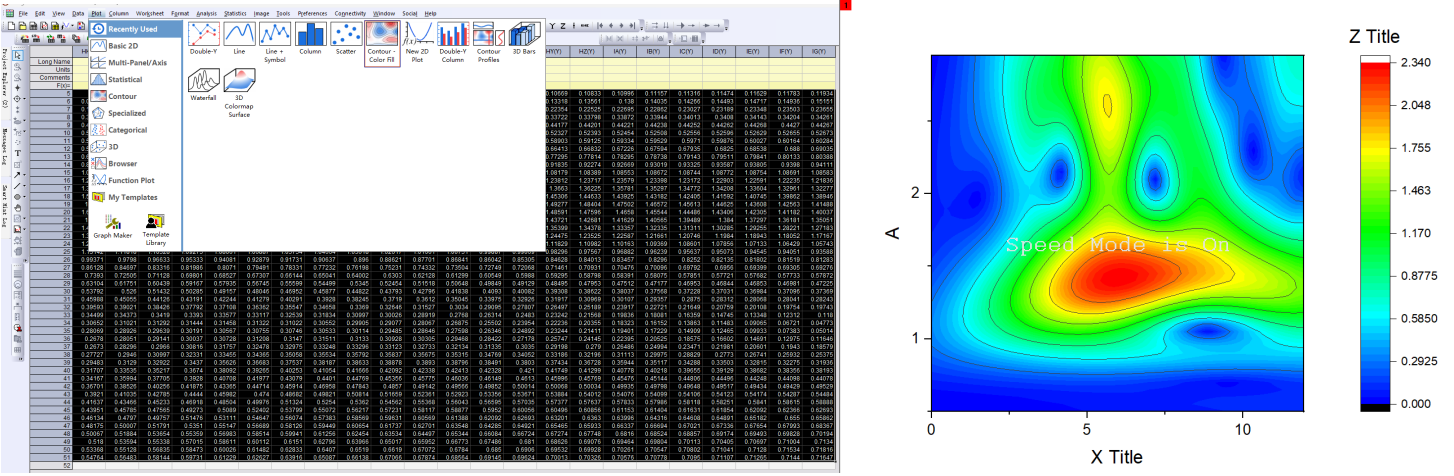Open the Worksheet menu
Image resolution: width=1454 pixels, height=476 pixels.
[x=150, y=13]
